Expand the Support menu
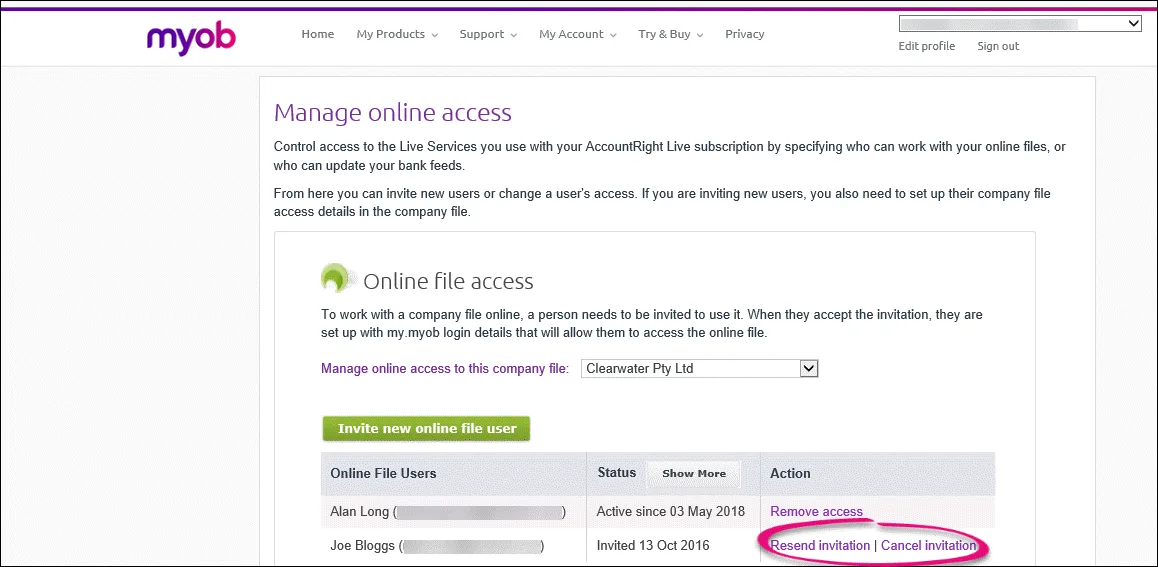 488,34
